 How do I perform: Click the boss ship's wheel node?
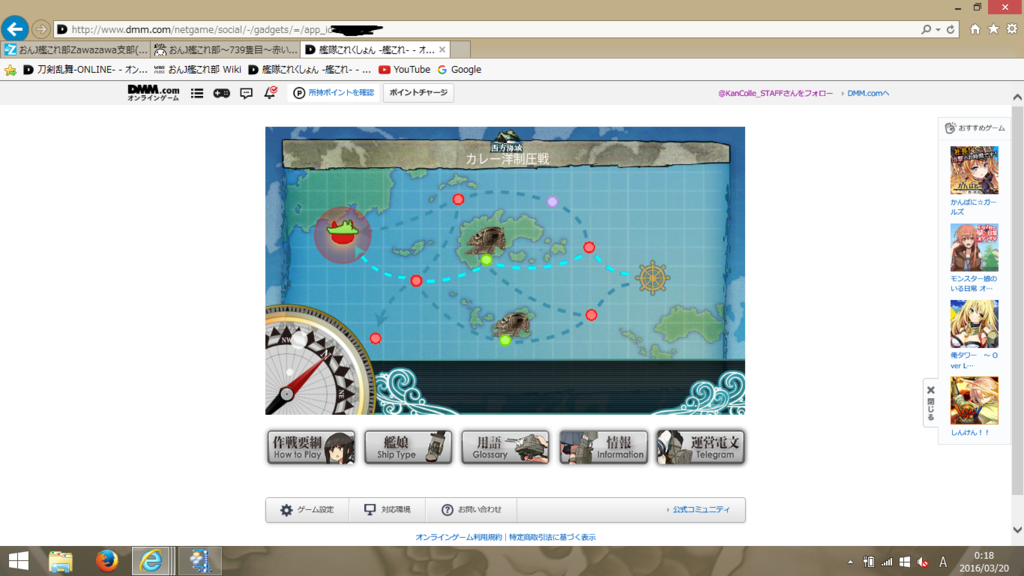point(652,278)
